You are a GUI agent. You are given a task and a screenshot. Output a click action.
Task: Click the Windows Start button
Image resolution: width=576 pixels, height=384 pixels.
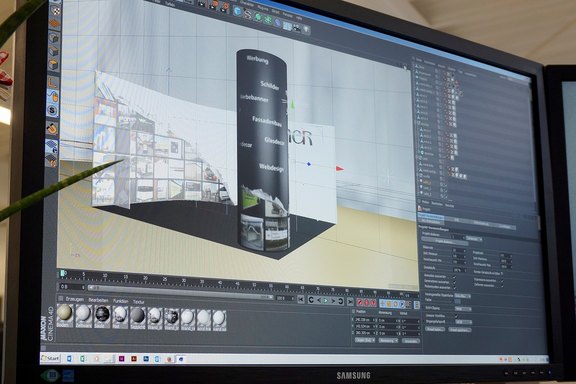pos(50,358)
